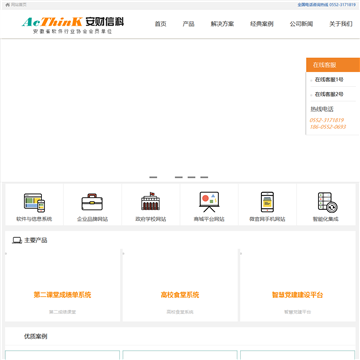The height and width of the screenshot is (360, 360).
Task: Choose the 商城平台网站 presentation board icon
Action: (209, 202)
